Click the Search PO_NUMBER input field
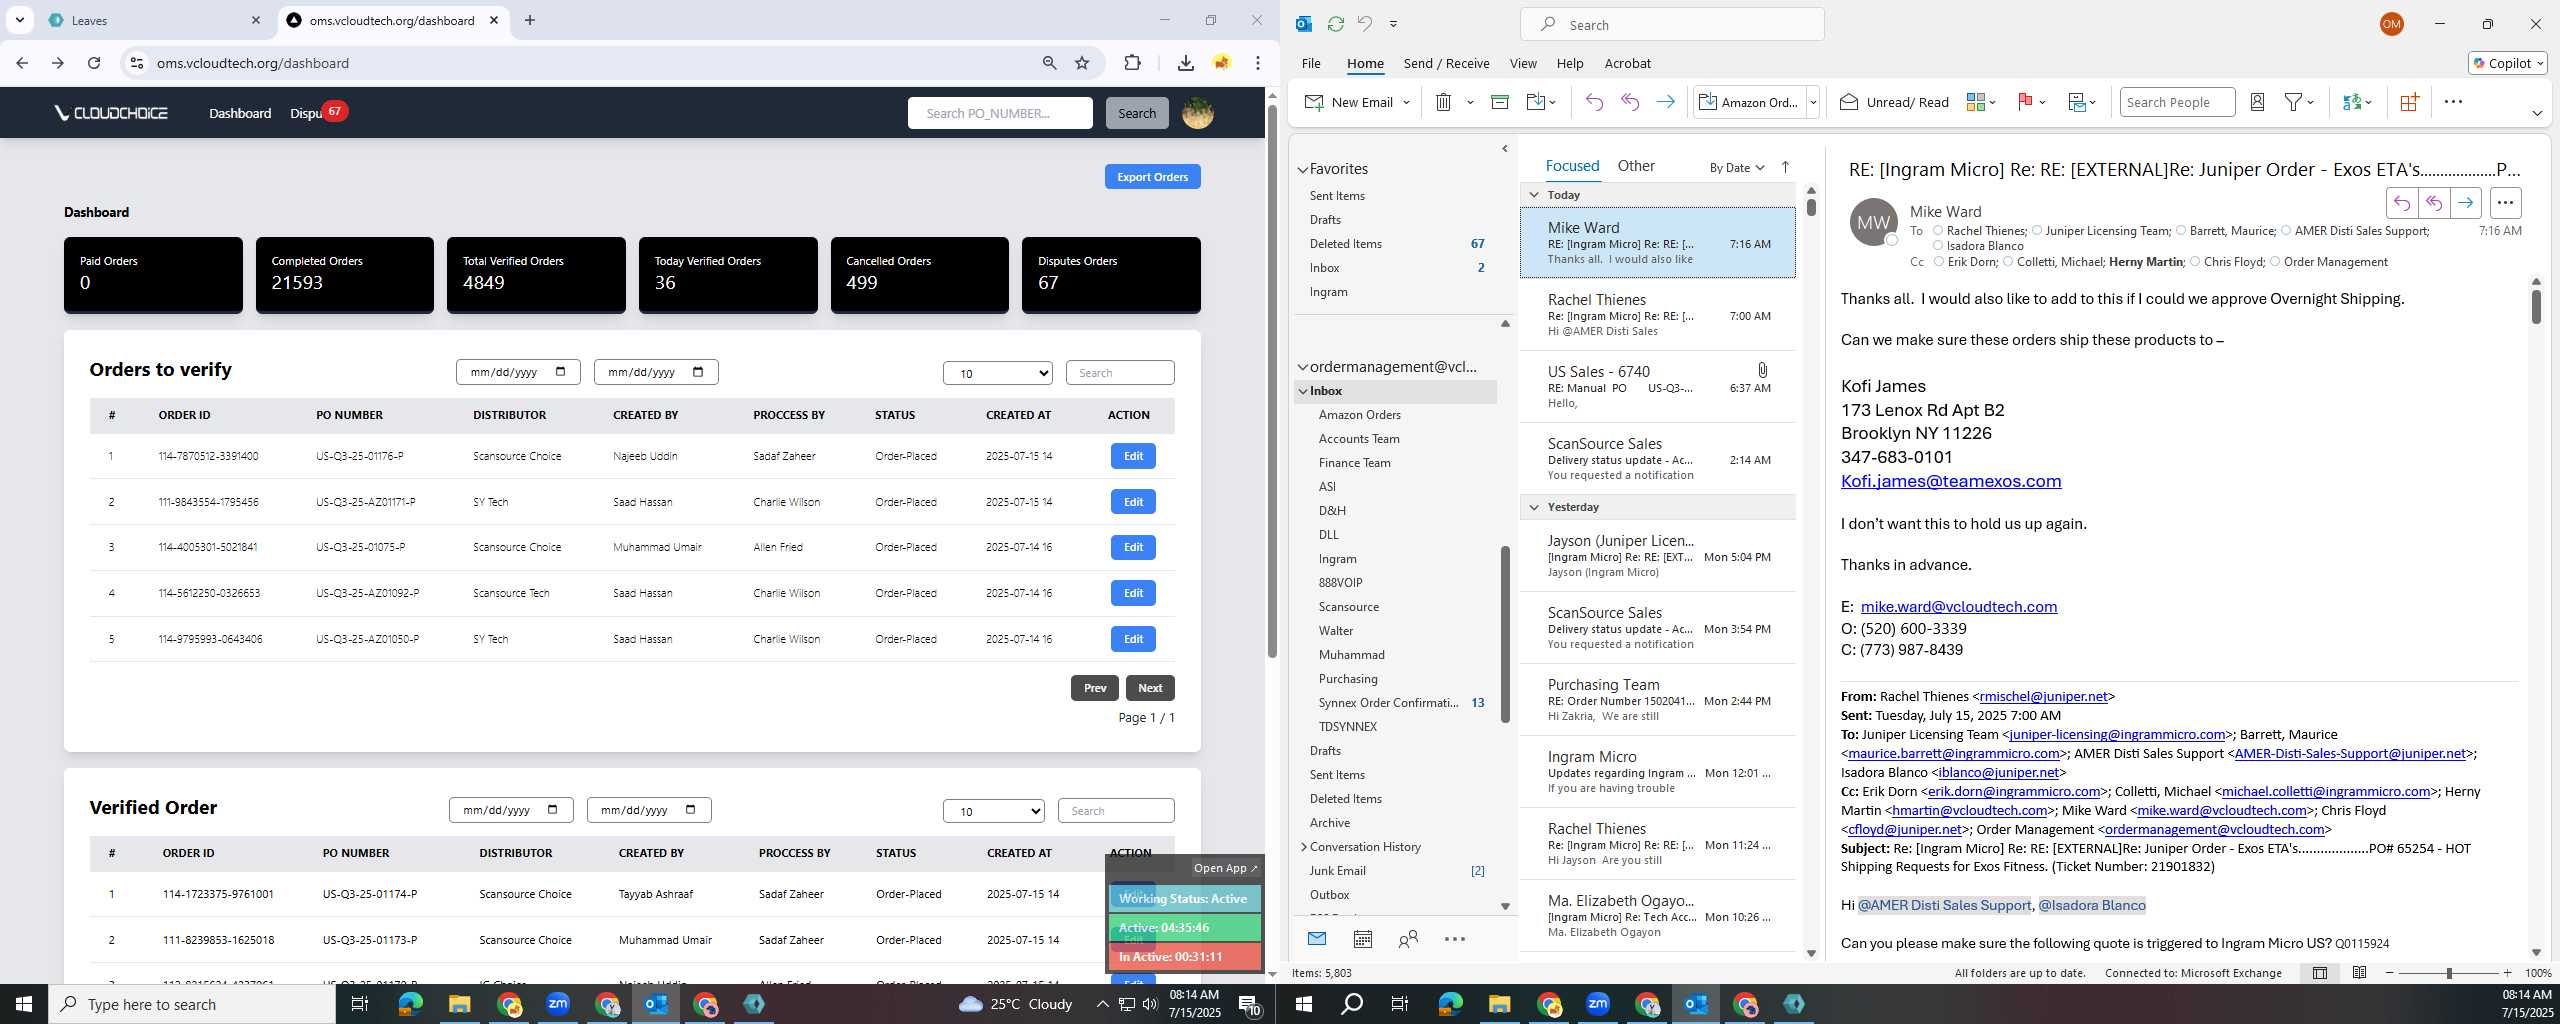 coord(1000,113)
